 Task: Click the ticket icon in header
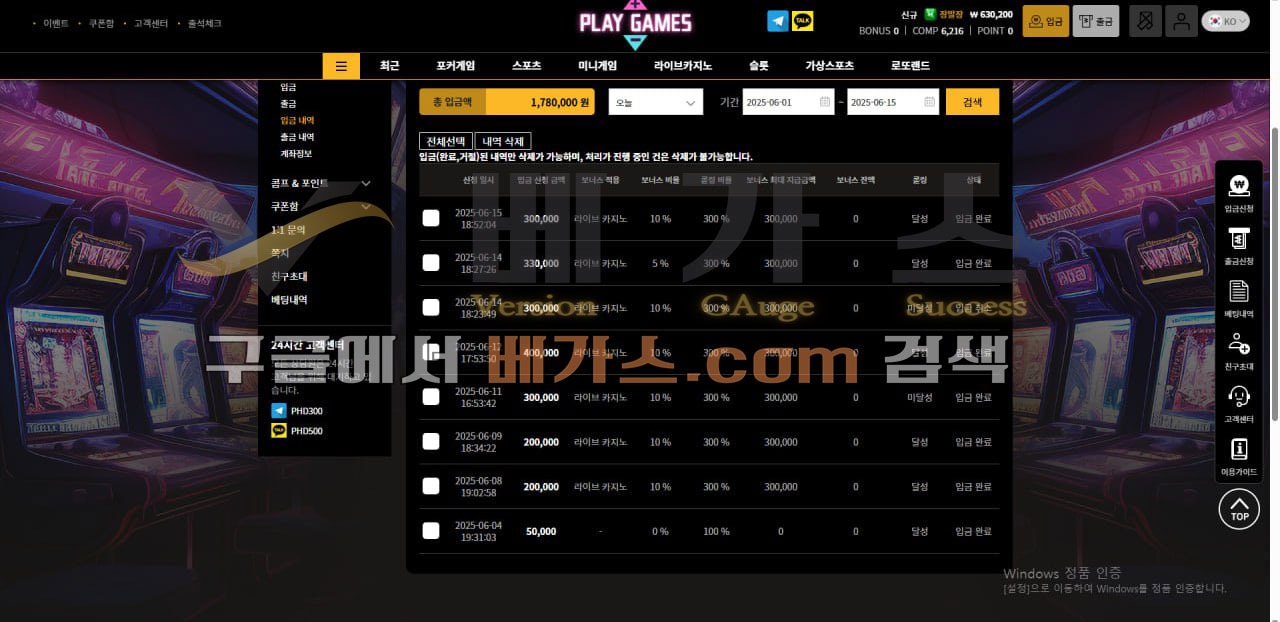(x=1145, y=21)
